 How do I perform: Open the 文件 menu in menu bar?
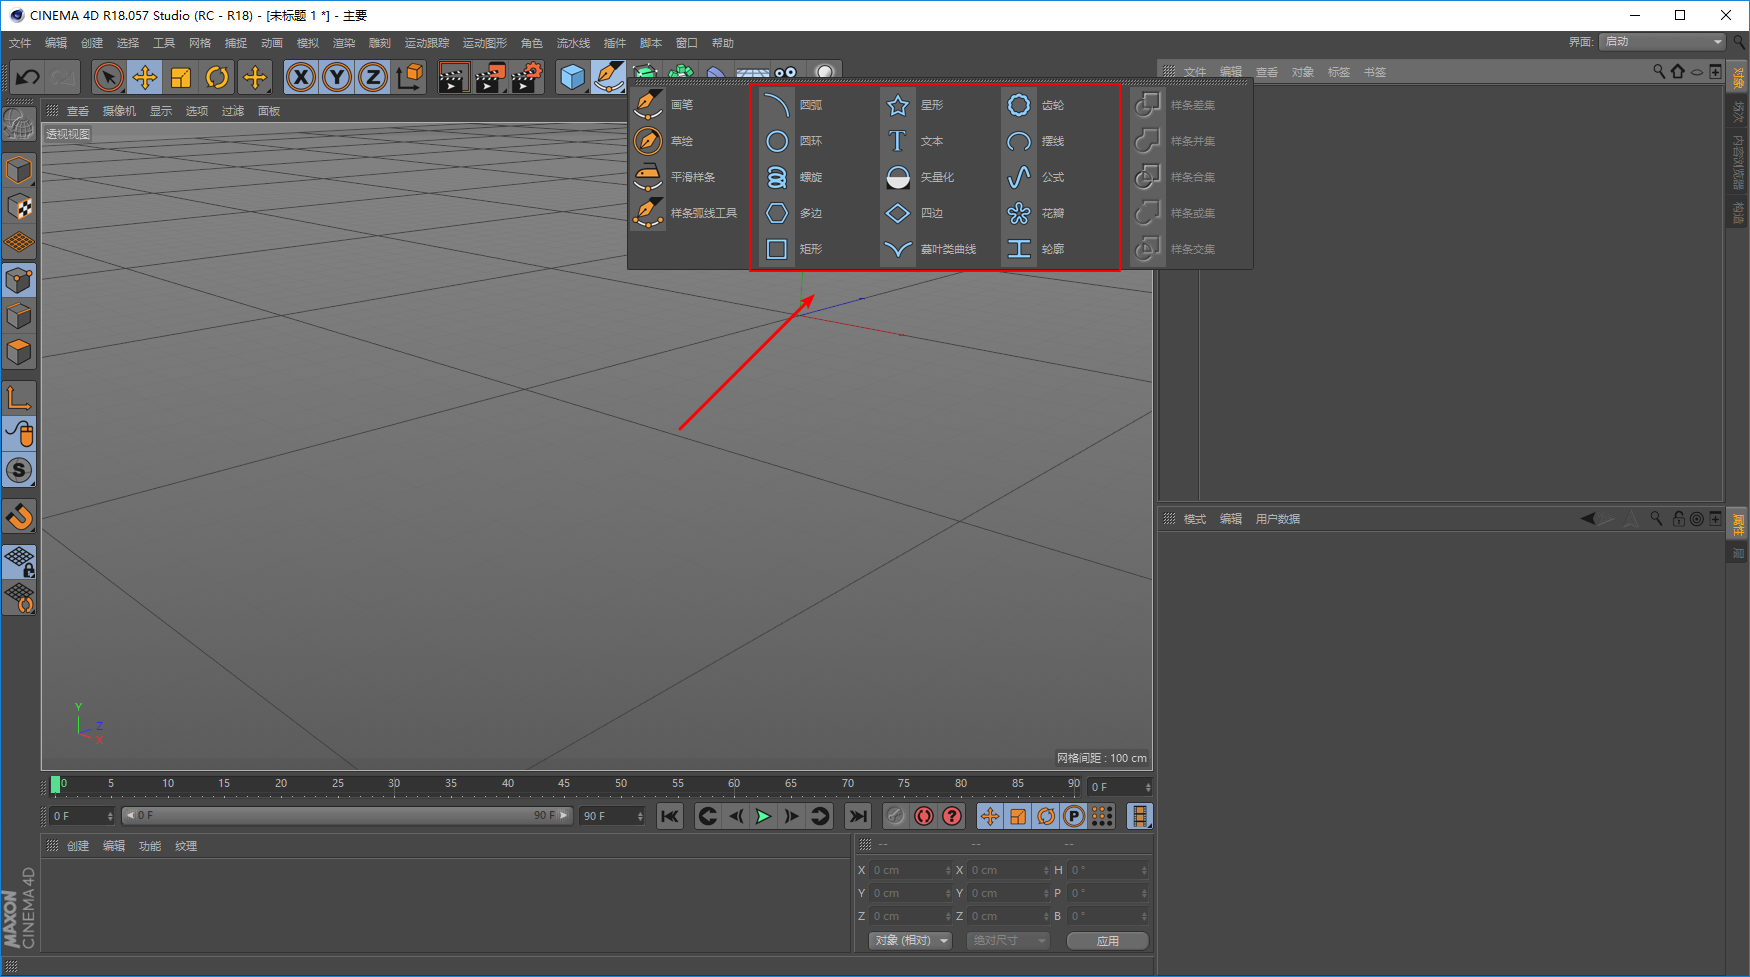click(20, 43)
